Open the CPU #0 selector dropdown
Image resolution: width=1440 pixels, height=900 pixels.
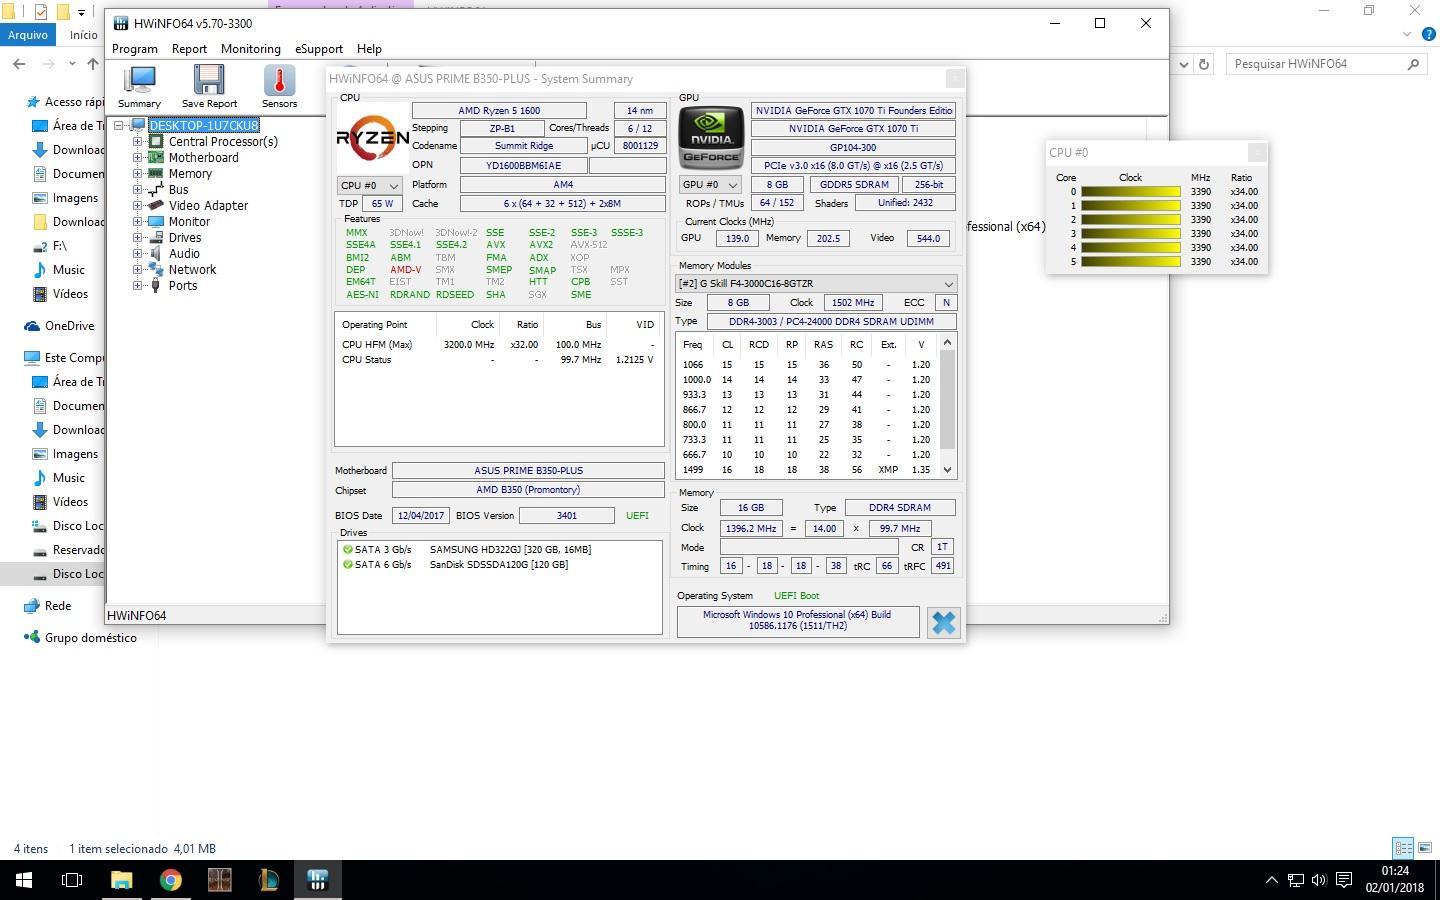pyautogui.click(x=369, y=185)
